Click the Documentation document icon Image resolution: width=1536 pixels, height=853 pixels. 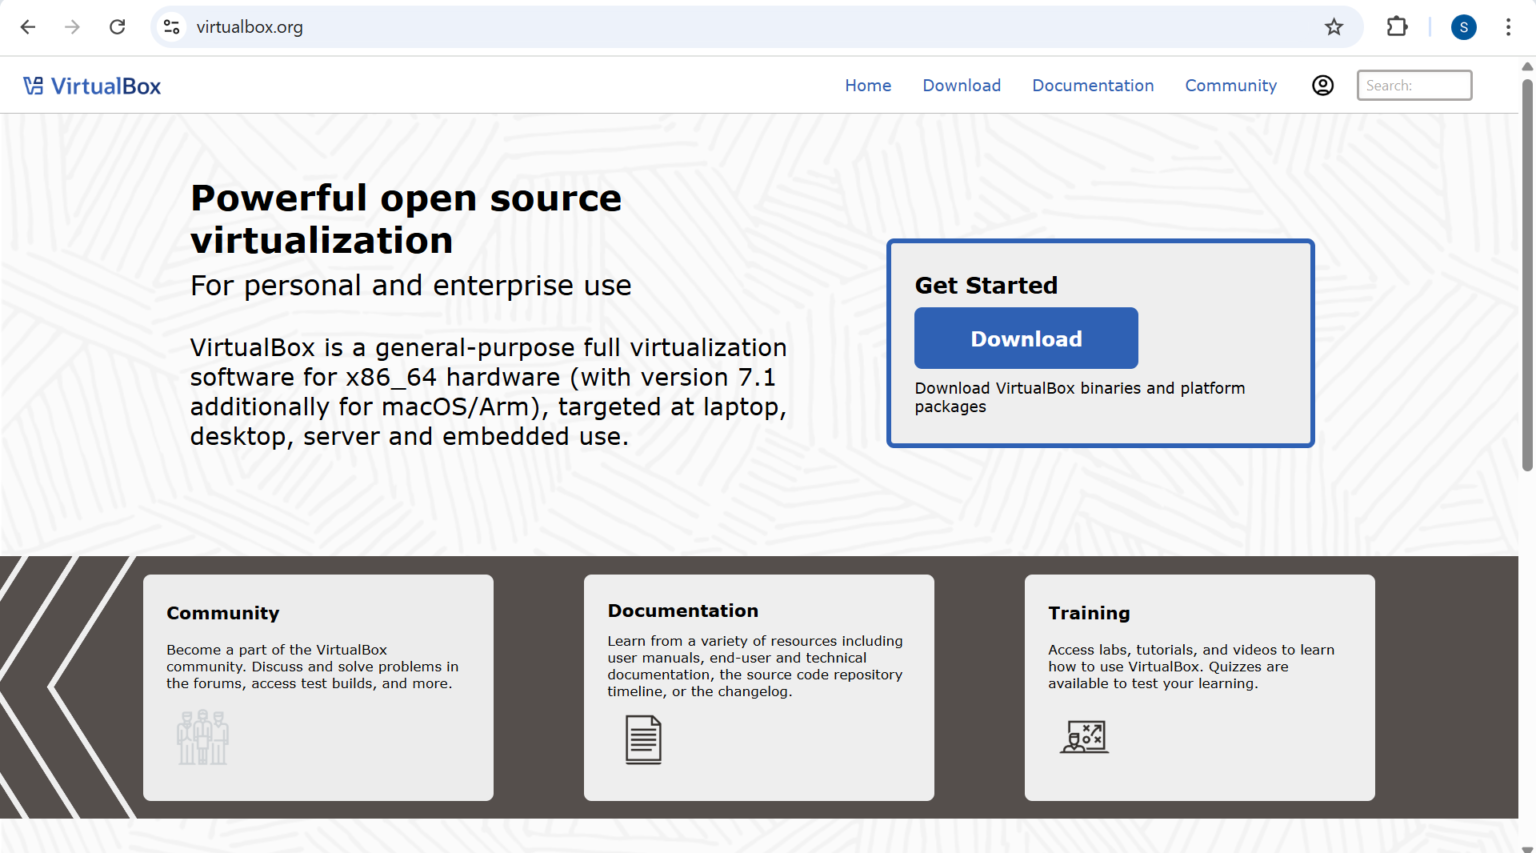[643, 740]
